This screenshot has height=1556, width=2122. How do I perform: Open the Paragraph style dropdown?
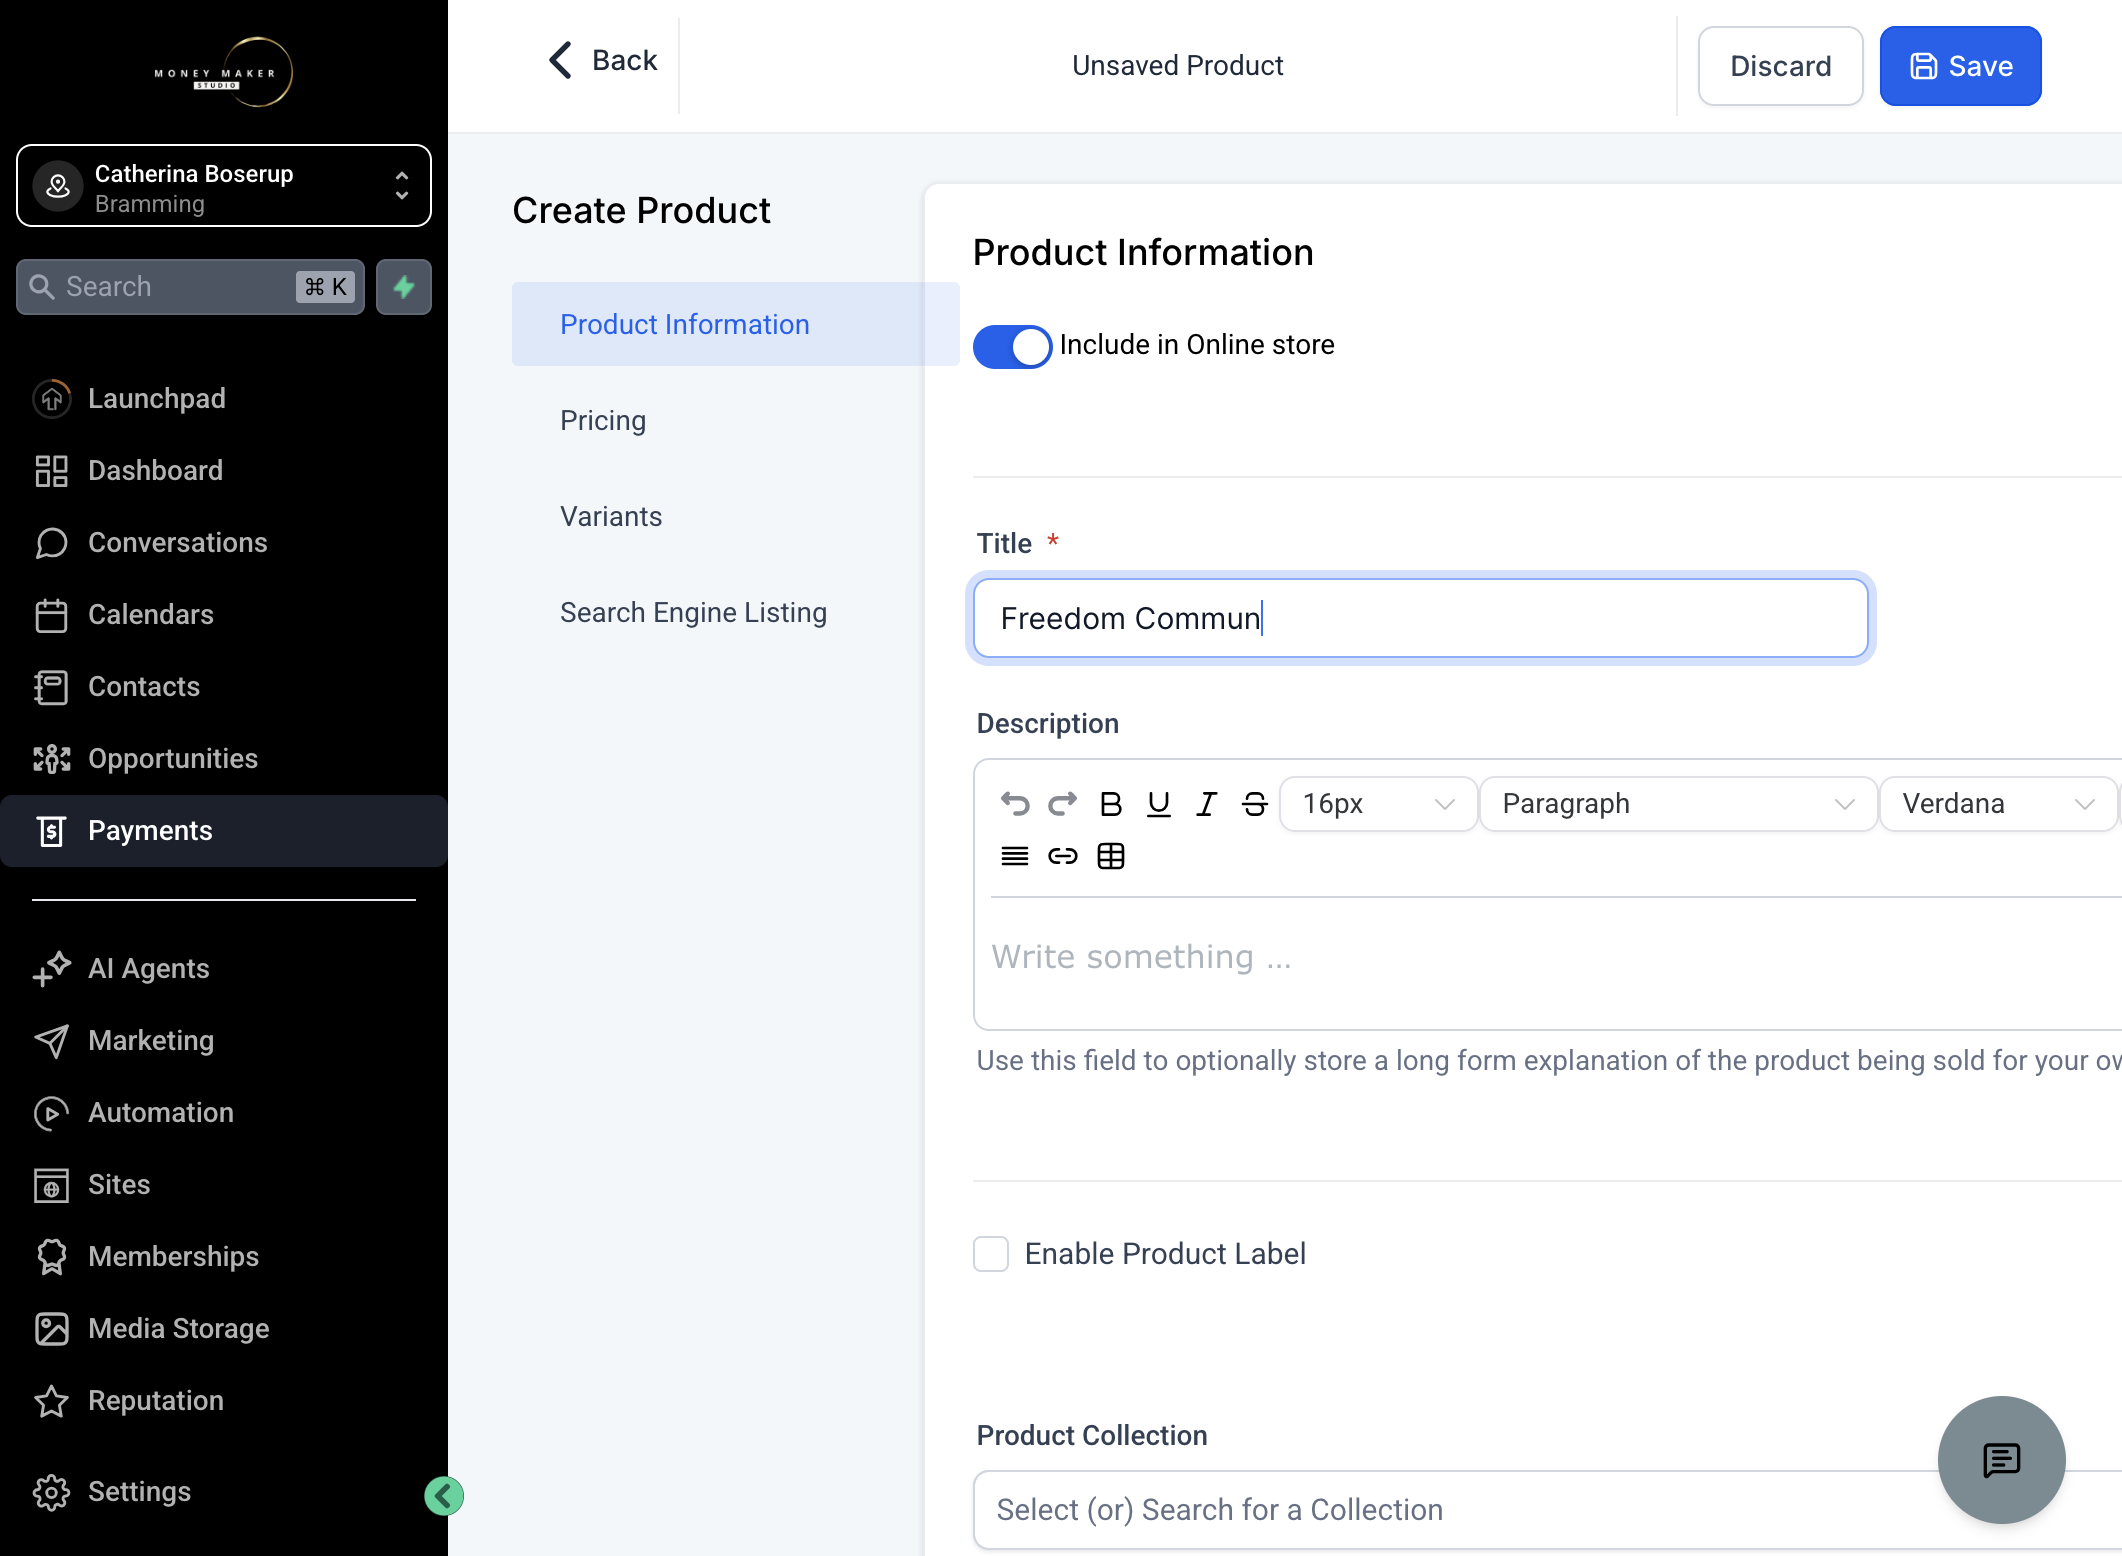1678,804
